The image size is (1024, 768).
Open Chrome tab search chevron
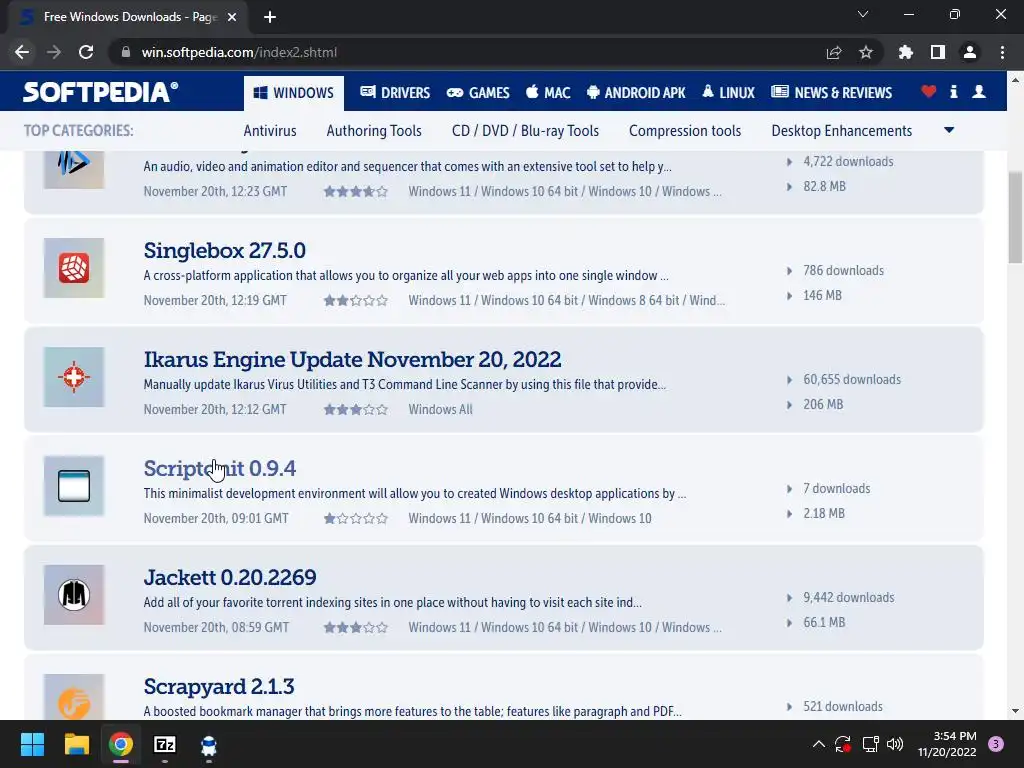pos(863,14)
